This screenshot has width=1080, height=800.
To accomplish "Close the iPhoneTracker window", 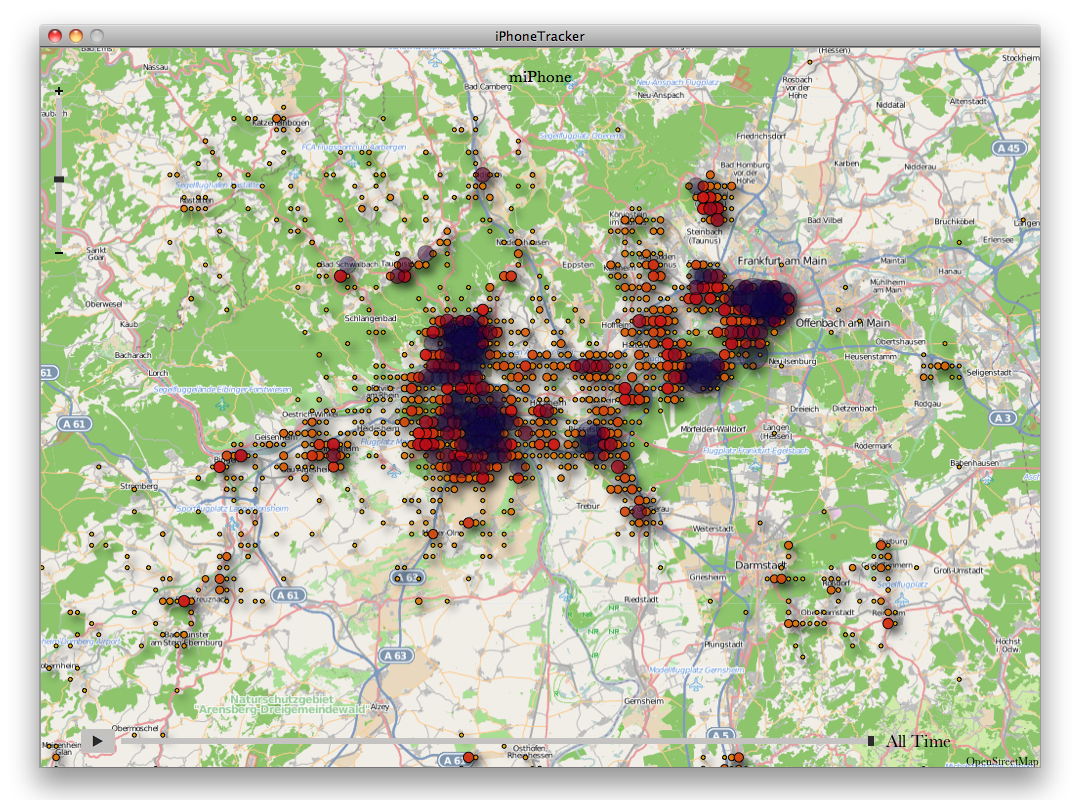I will pyautogui.click(x=55, y=36).
